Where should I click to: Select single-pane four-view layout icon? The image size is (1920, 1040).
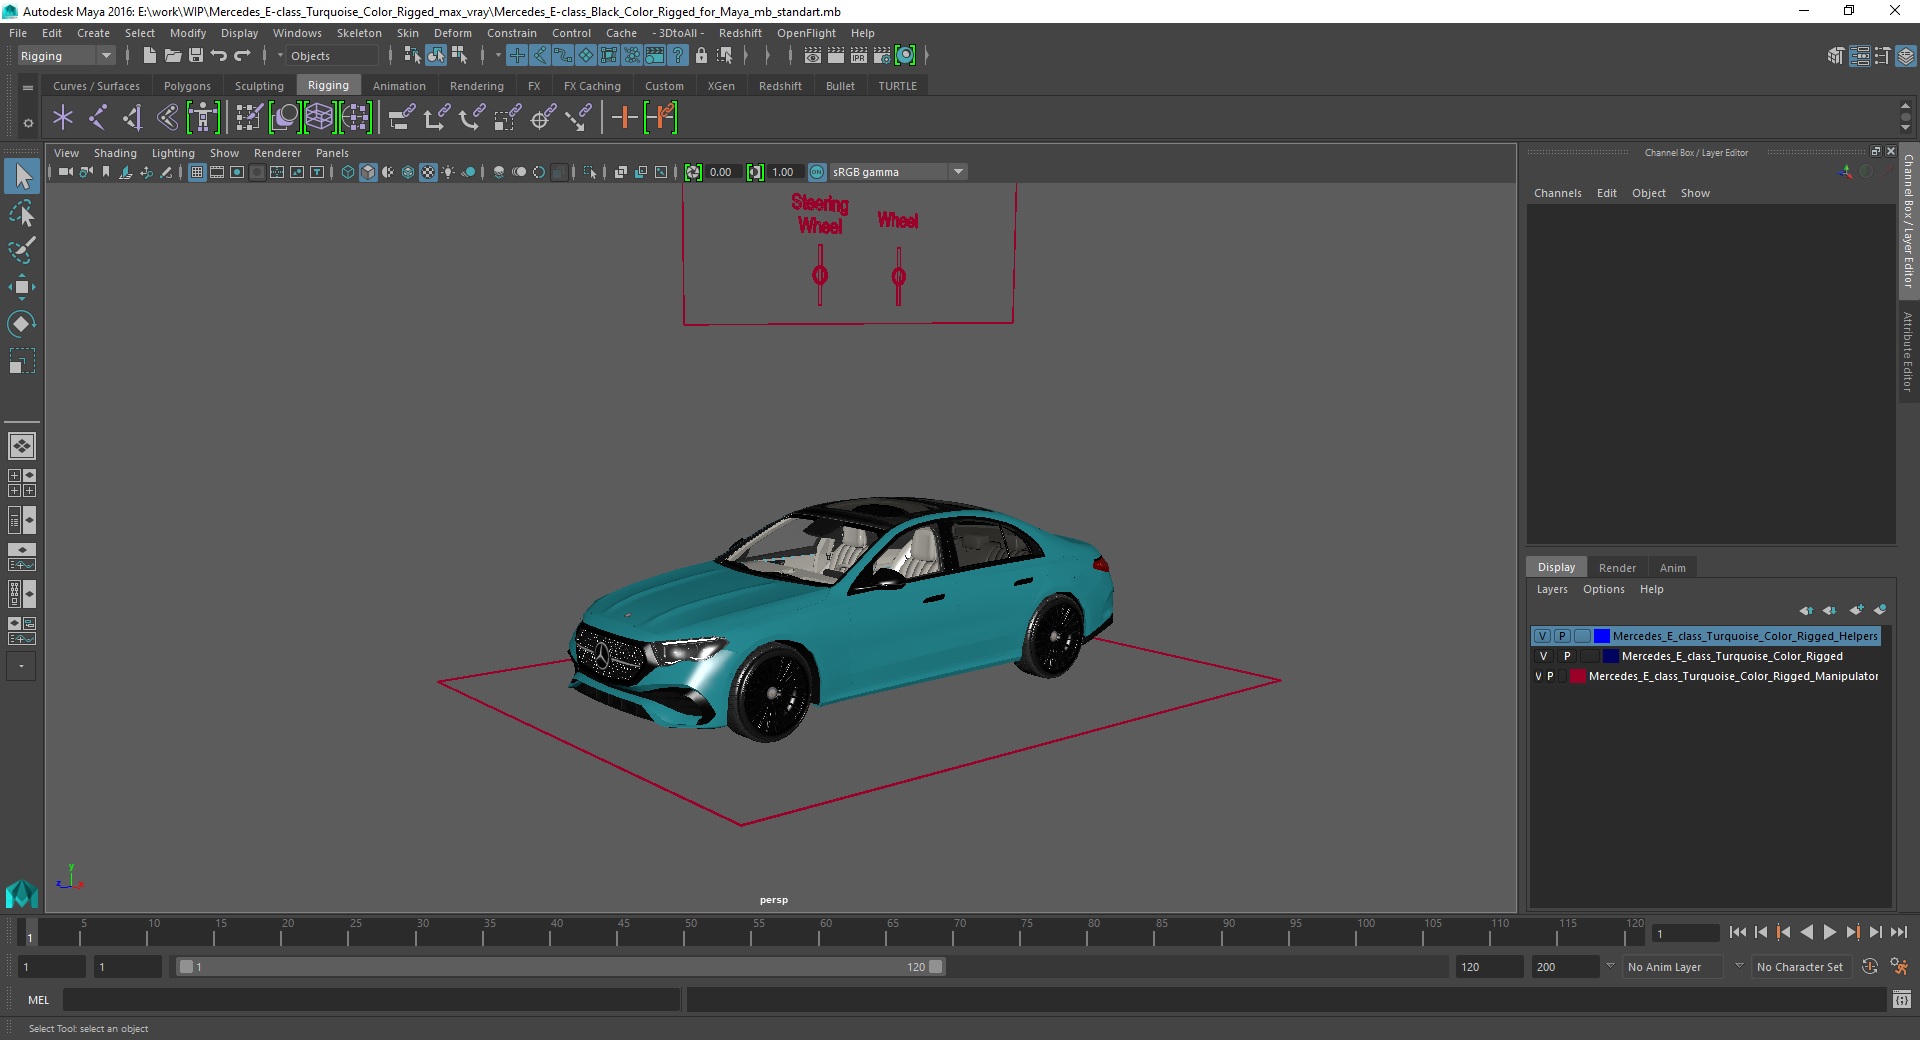click(22, 446)
